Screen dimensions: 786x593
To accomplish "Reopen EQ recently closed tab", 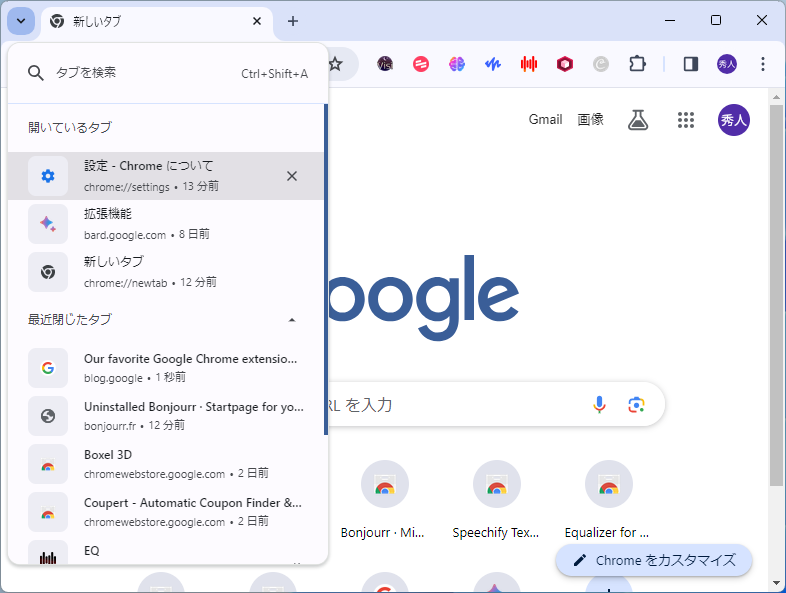I will pyautogui.click(x=166, y=551).
